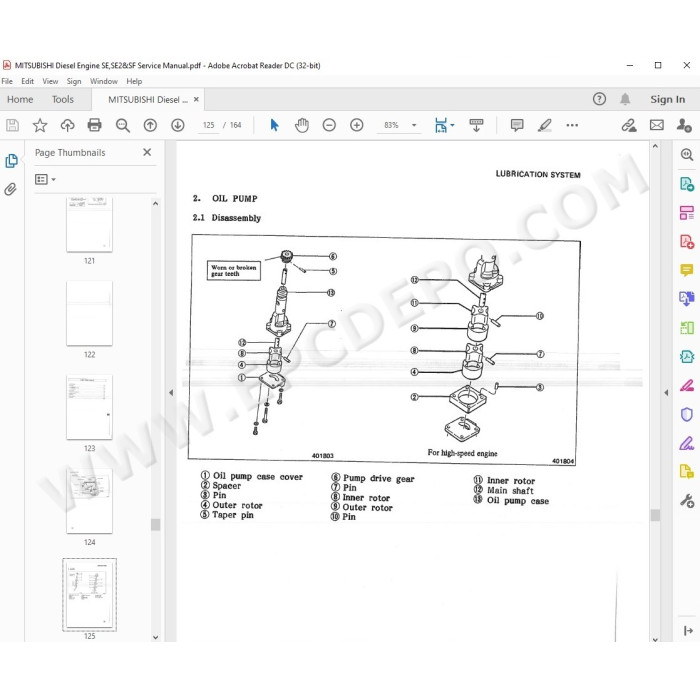Open Protect shield tool
Image resolution: width=700 pixels, height=700 pixels.
687,414
